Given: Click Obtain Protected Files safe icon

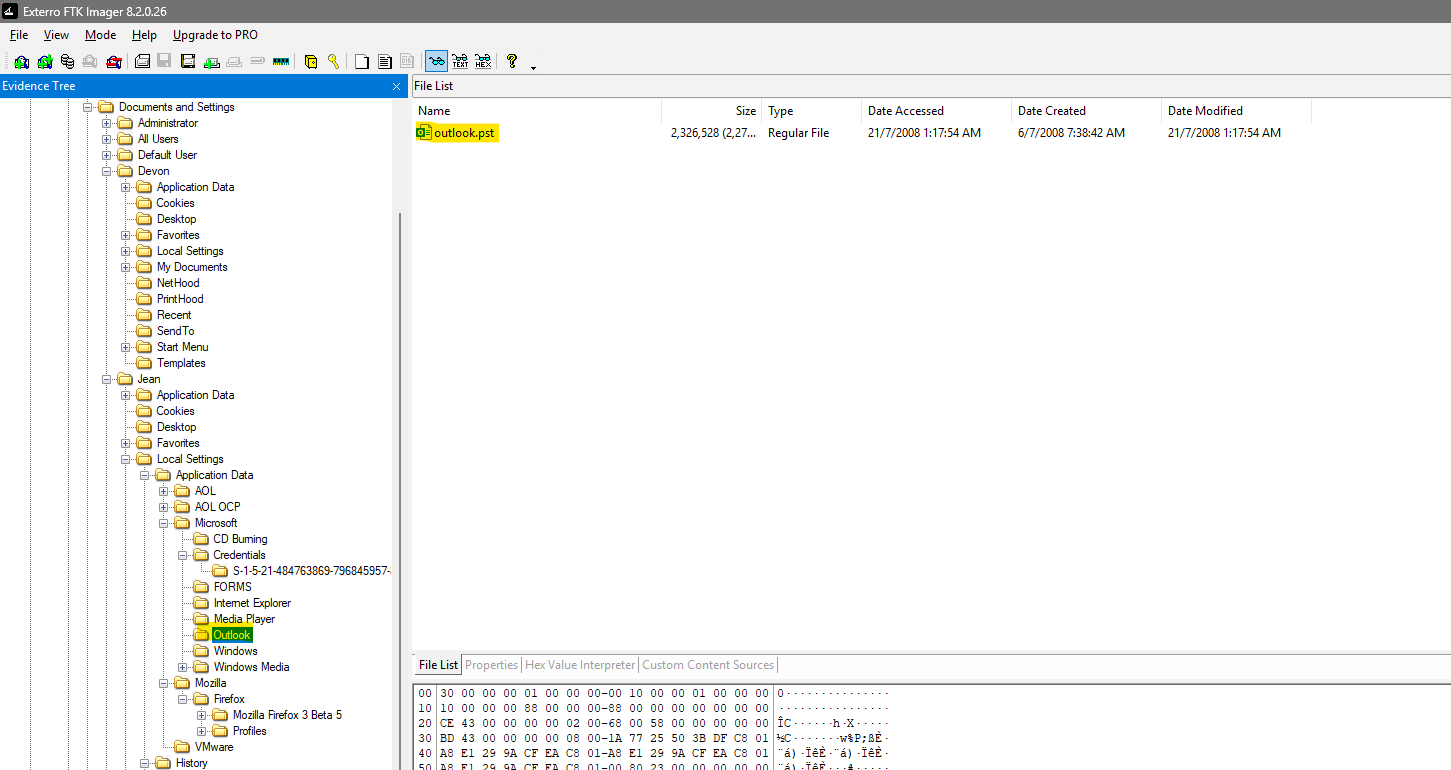Looking at the screenshot, I should [x=311, y=61].
